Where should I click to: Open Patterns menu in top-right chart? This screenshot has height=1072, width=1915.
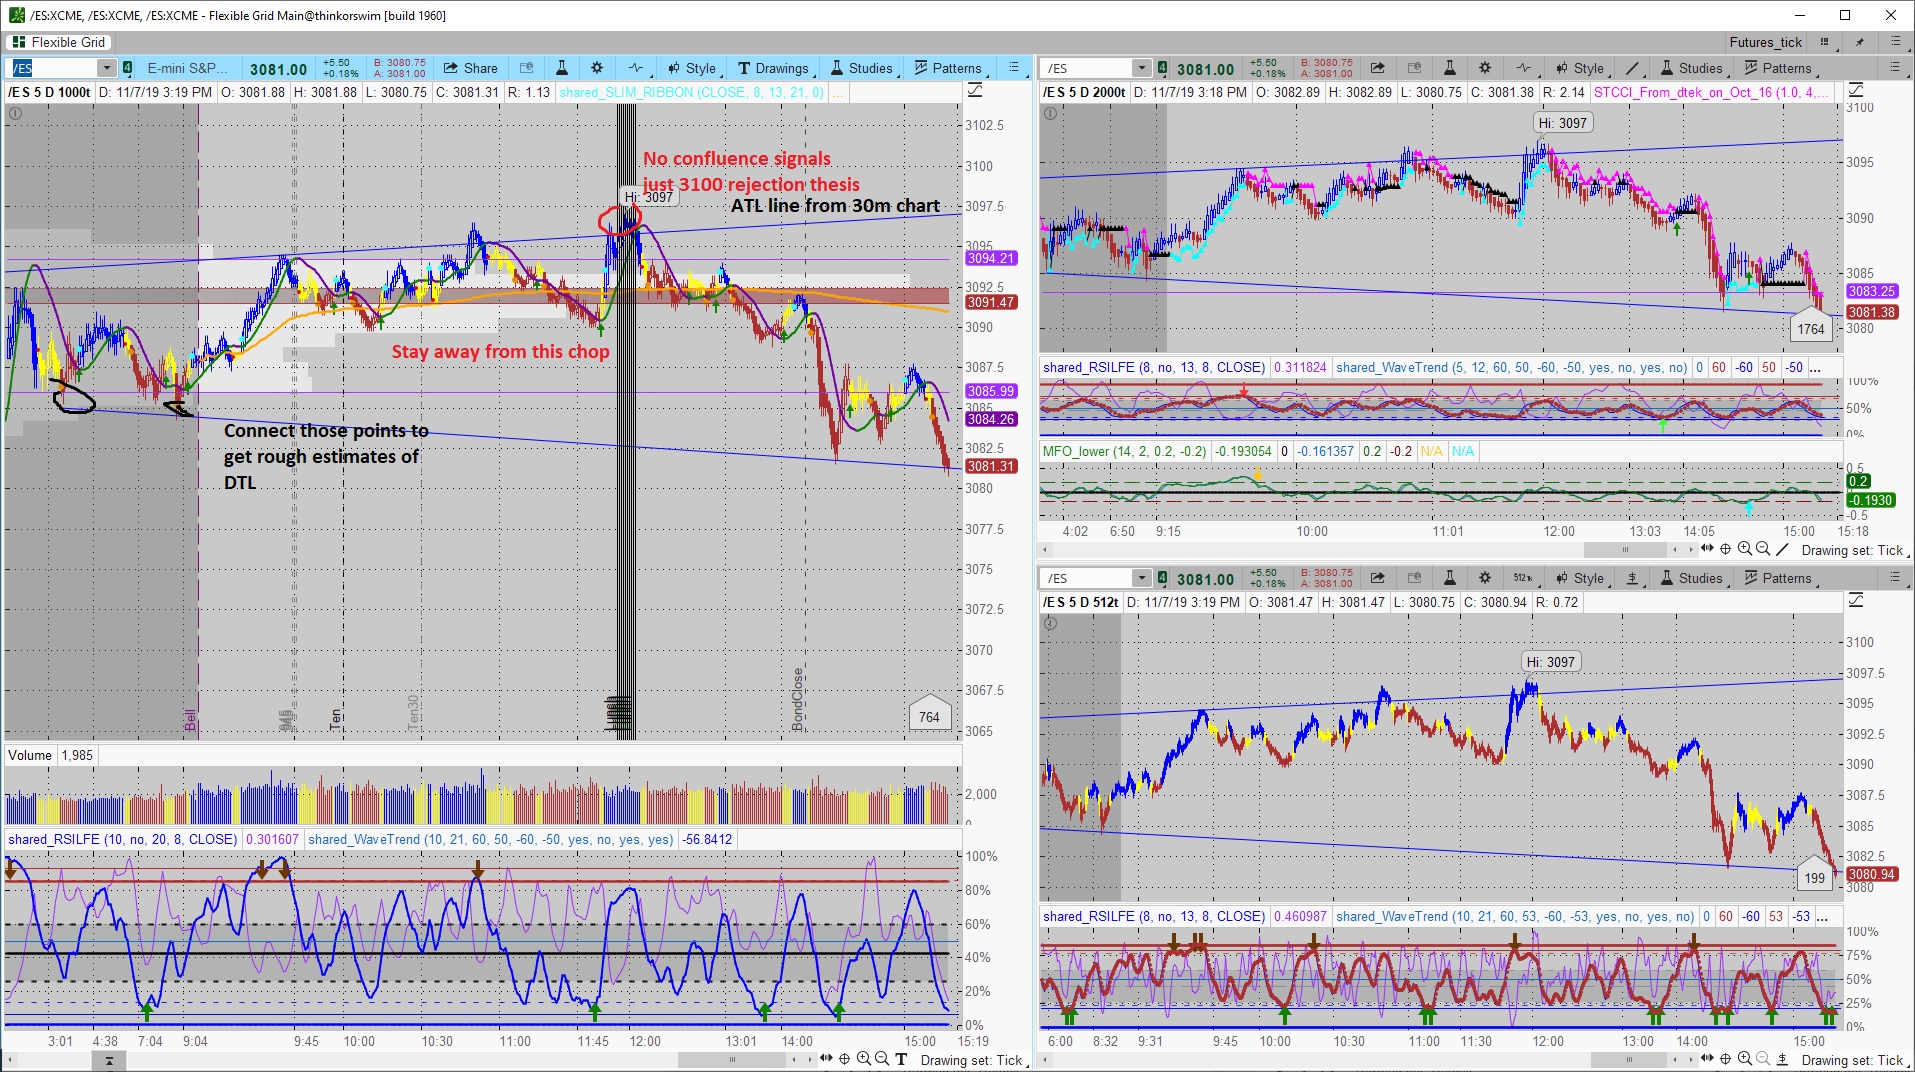pos(1778,68)
